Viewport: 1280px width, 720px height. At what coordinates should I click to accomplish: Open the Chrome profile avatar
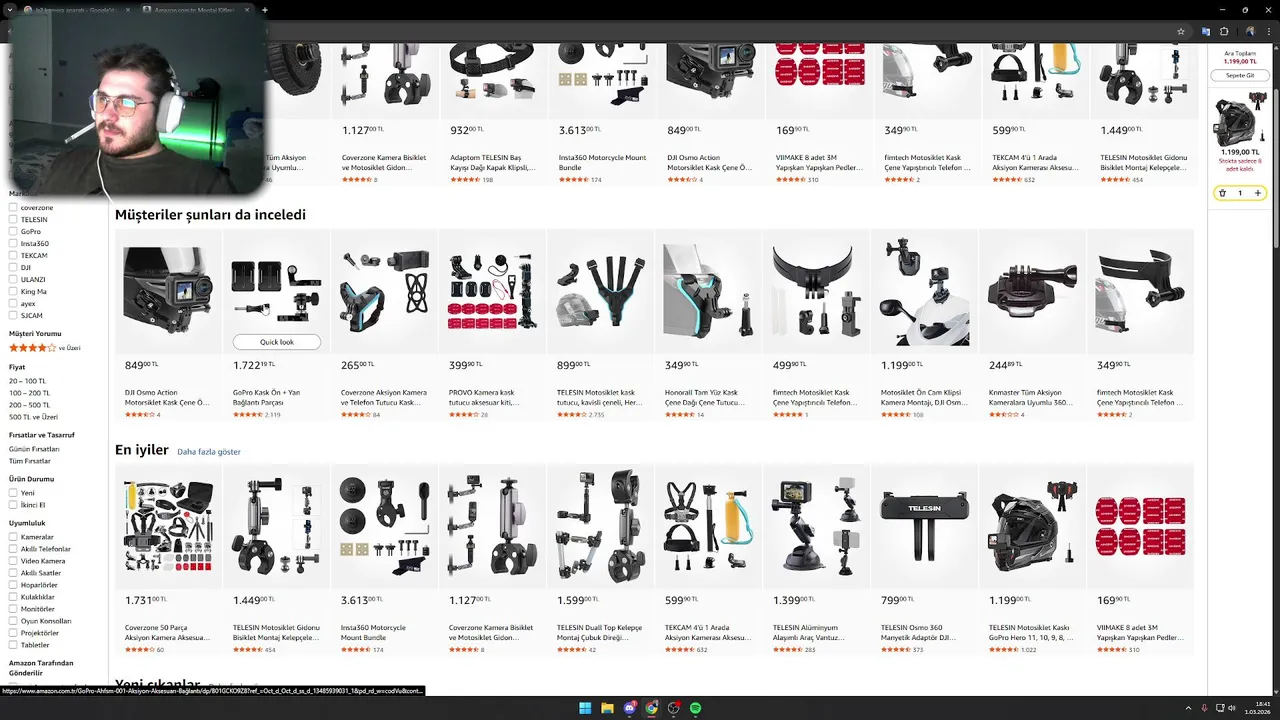[1250, 31]
